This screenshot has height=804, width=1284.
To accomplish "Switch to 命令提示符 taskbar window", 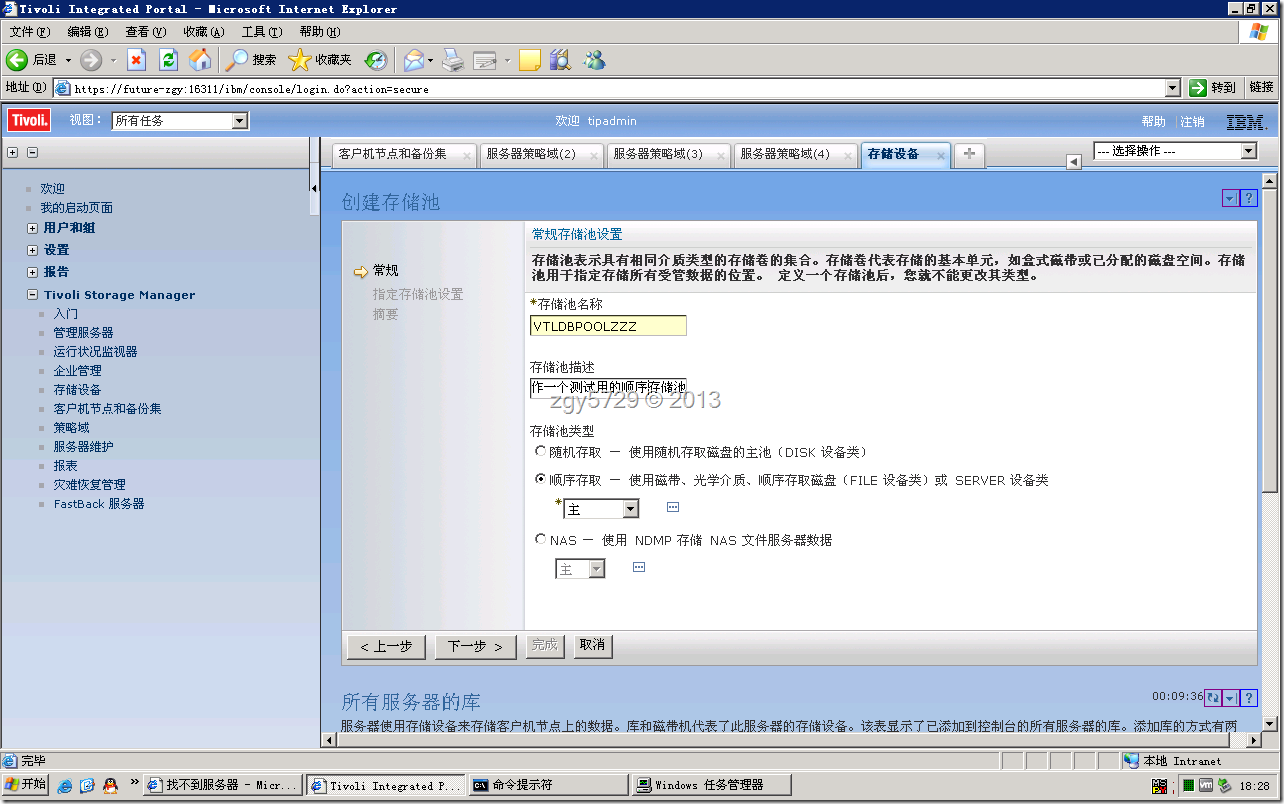I will (x=548, y=785).
